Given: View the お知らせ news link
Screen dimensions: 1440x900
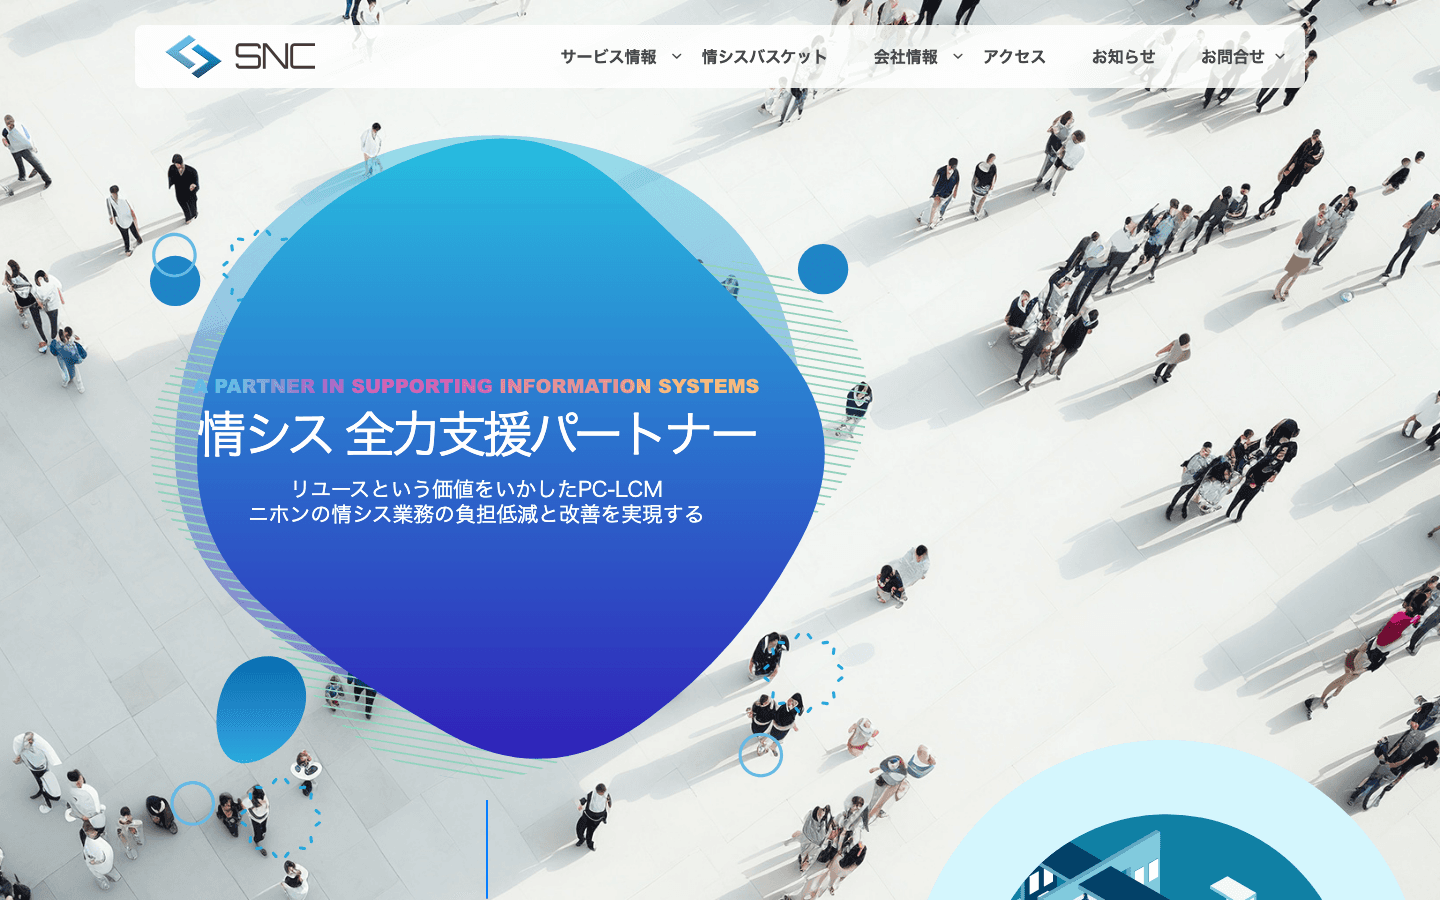Looking at the screenshot, I should [x=1123, y=57].
